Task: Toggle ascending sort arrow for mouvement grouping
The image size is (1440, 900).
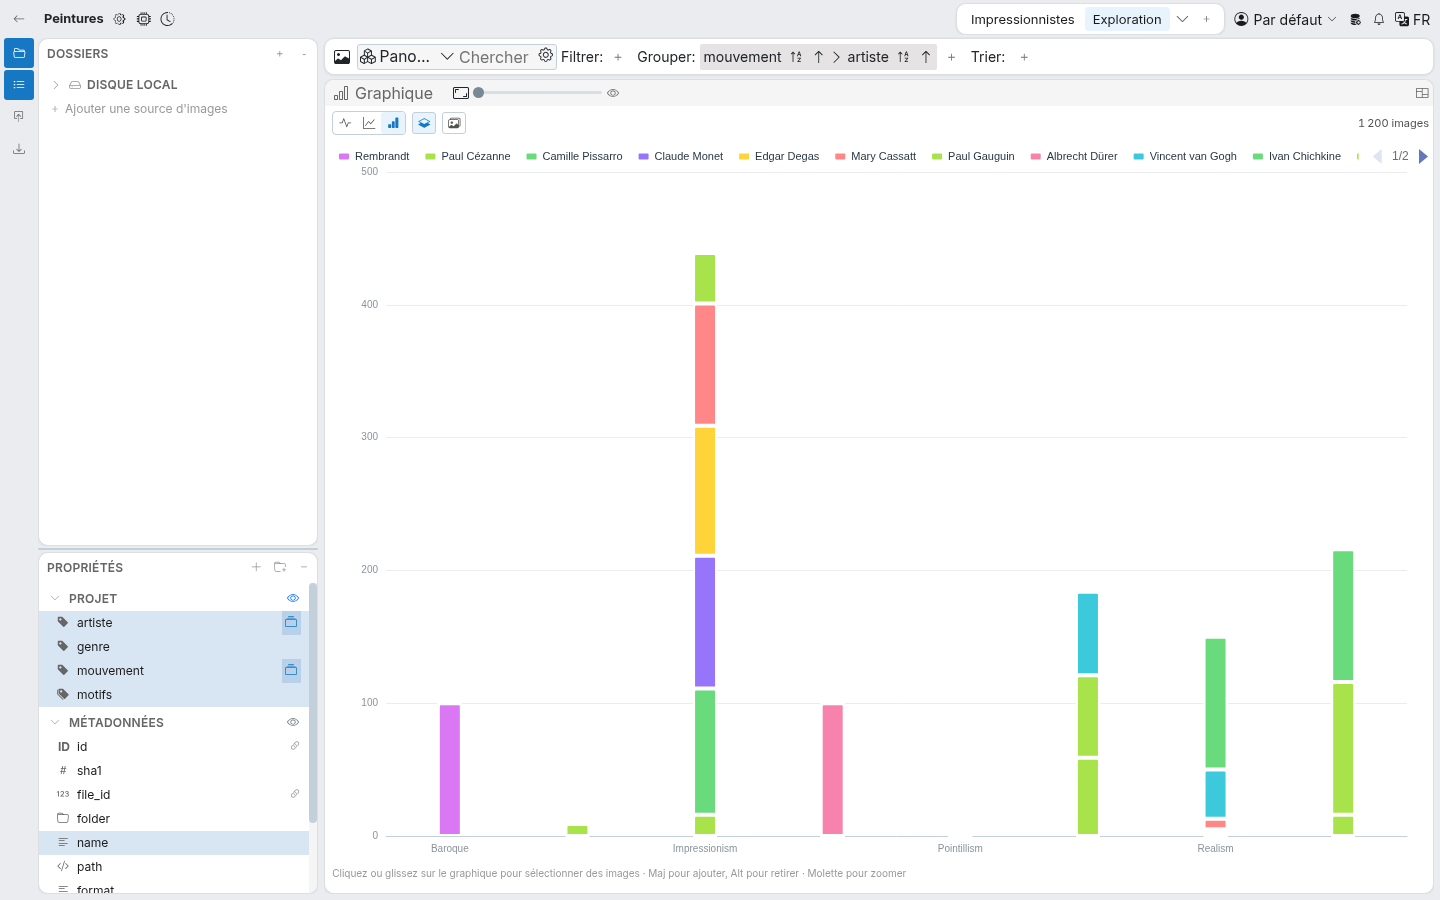Action: [x=818, y=57]
